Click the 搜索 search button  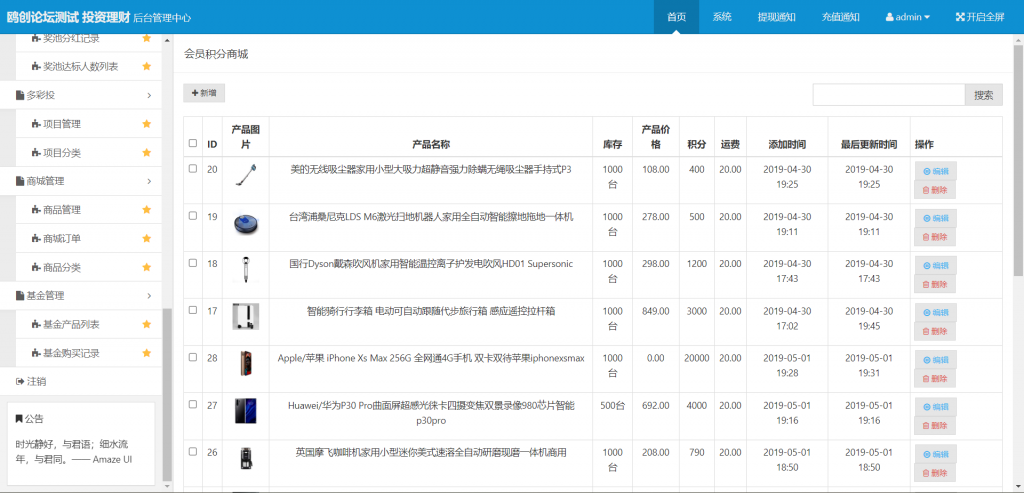[x=984, y=95]
